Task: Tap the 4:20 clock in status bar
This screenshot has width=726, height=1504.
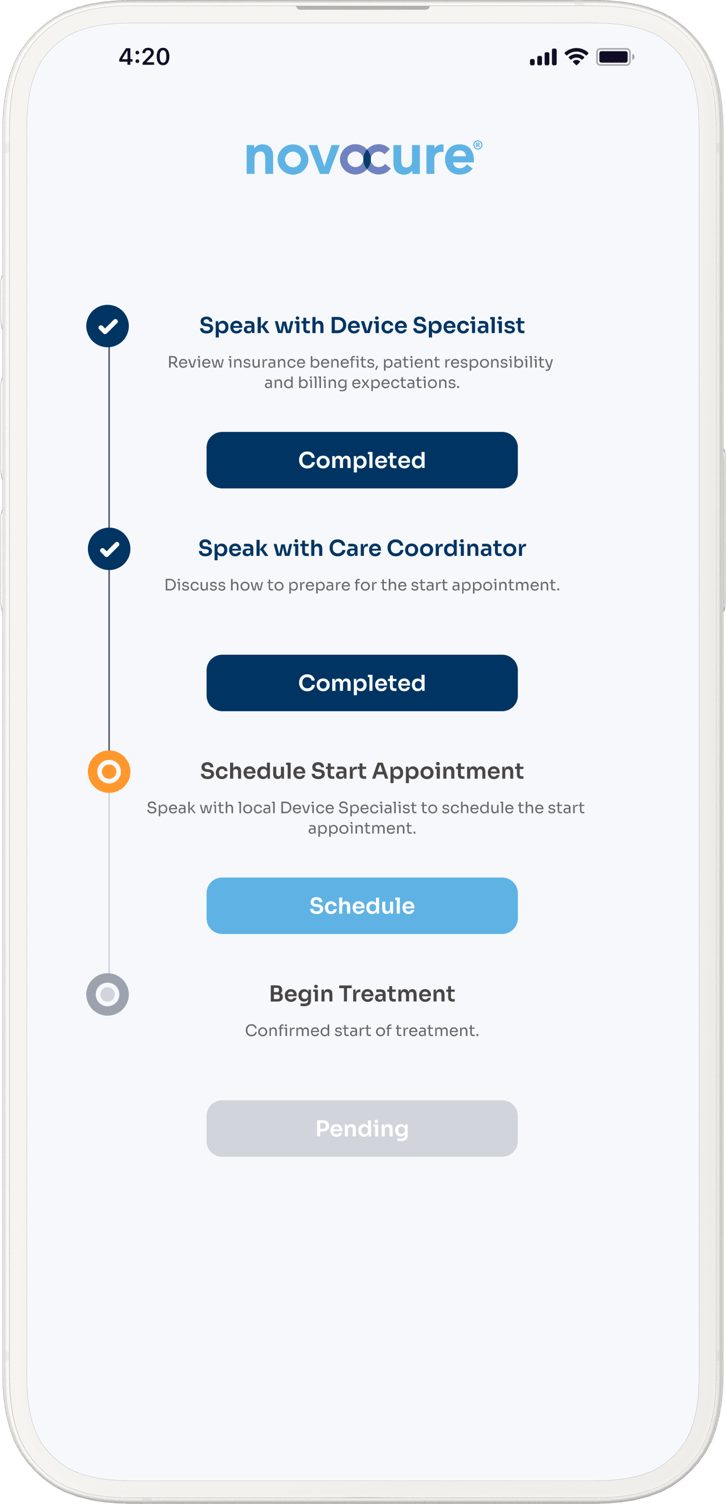Action: coord(144,57)
